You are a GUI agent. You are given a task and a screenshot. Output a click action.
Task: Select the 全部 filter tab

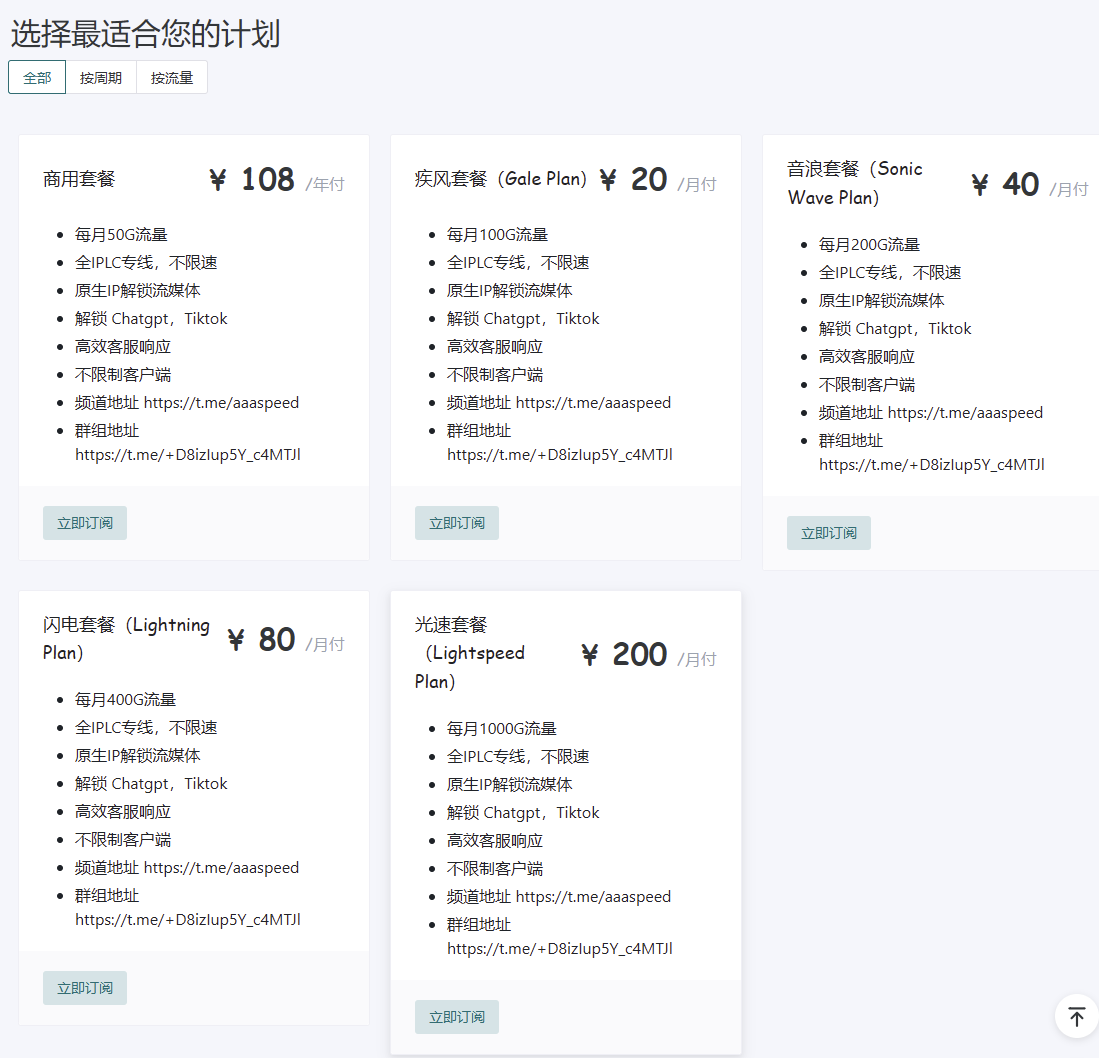[37, 78]
